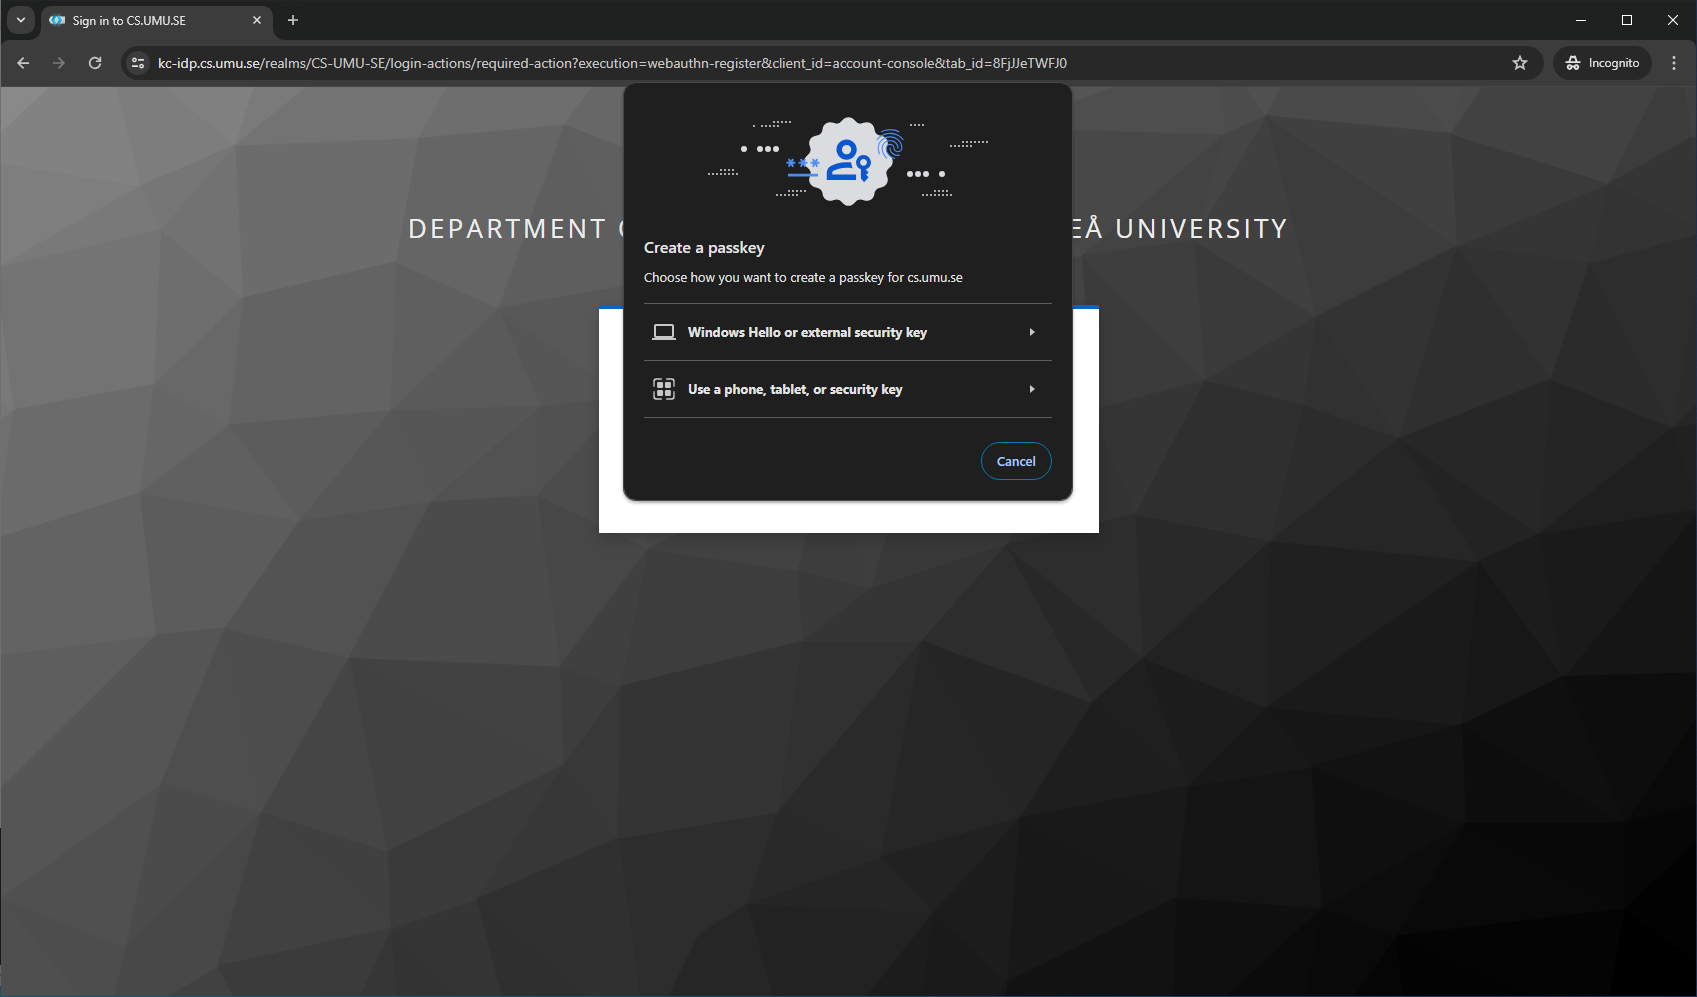Maximize the browser window
The height and width of the screenshot is (997, 1697).
point(1627,20)
